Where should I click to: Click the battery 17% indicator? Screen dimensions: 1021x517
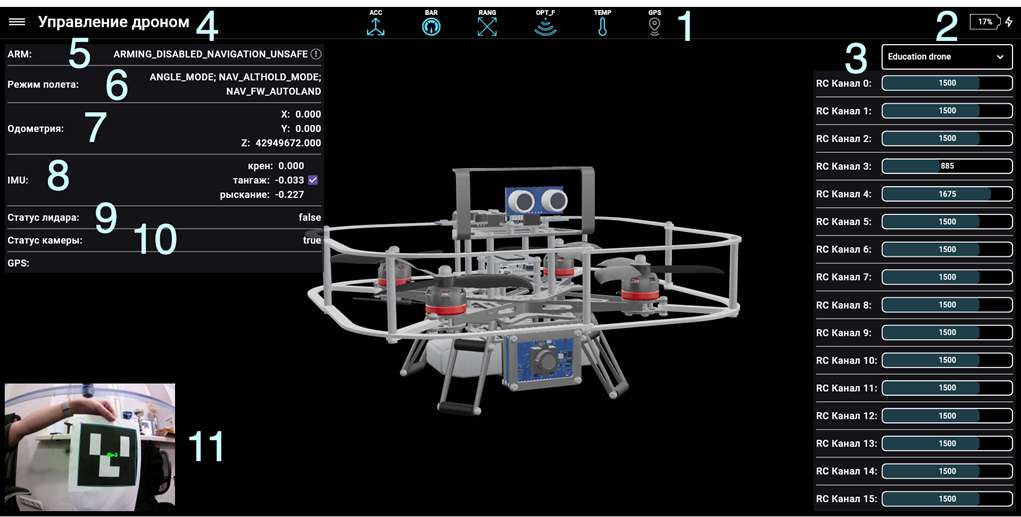[985, 22]
